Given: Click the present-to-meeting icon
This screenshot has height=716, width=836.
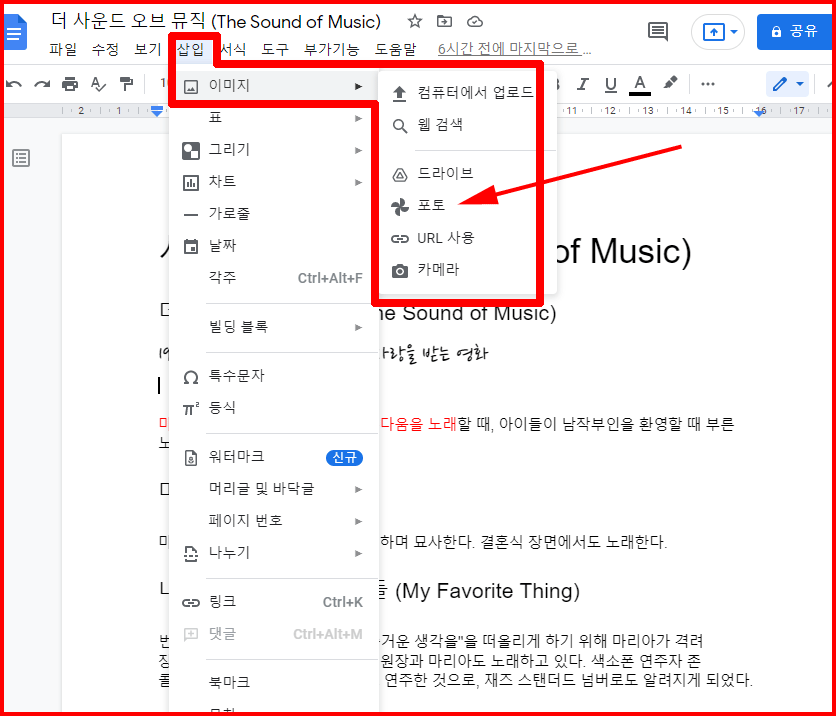Looking at the screenshot, I should pos(713,33).
